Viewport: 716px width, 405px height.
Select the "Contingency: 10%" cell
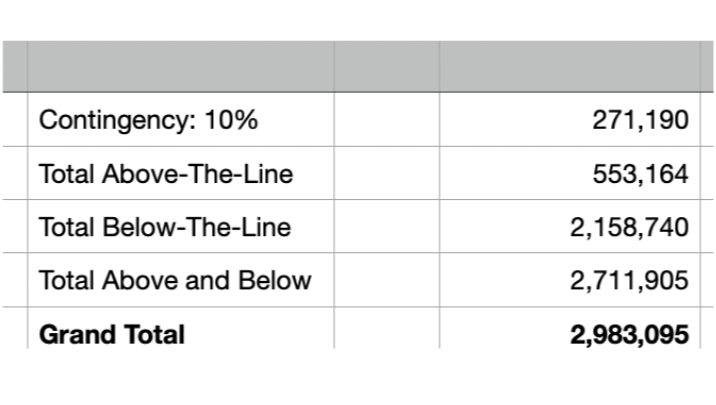[x=148, y=120]
